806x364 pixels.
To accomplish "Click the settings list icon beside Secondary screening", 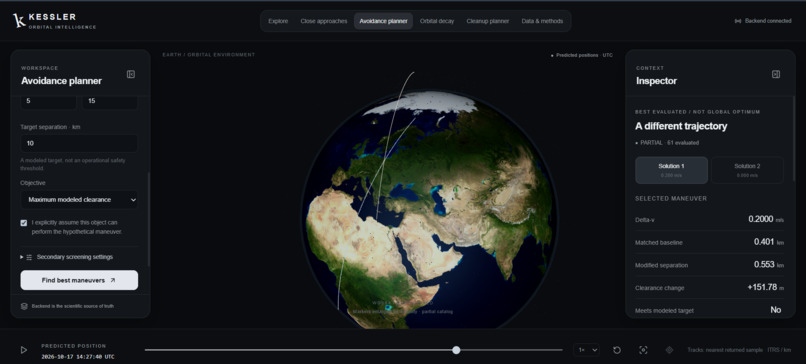I will coord(29,257).
